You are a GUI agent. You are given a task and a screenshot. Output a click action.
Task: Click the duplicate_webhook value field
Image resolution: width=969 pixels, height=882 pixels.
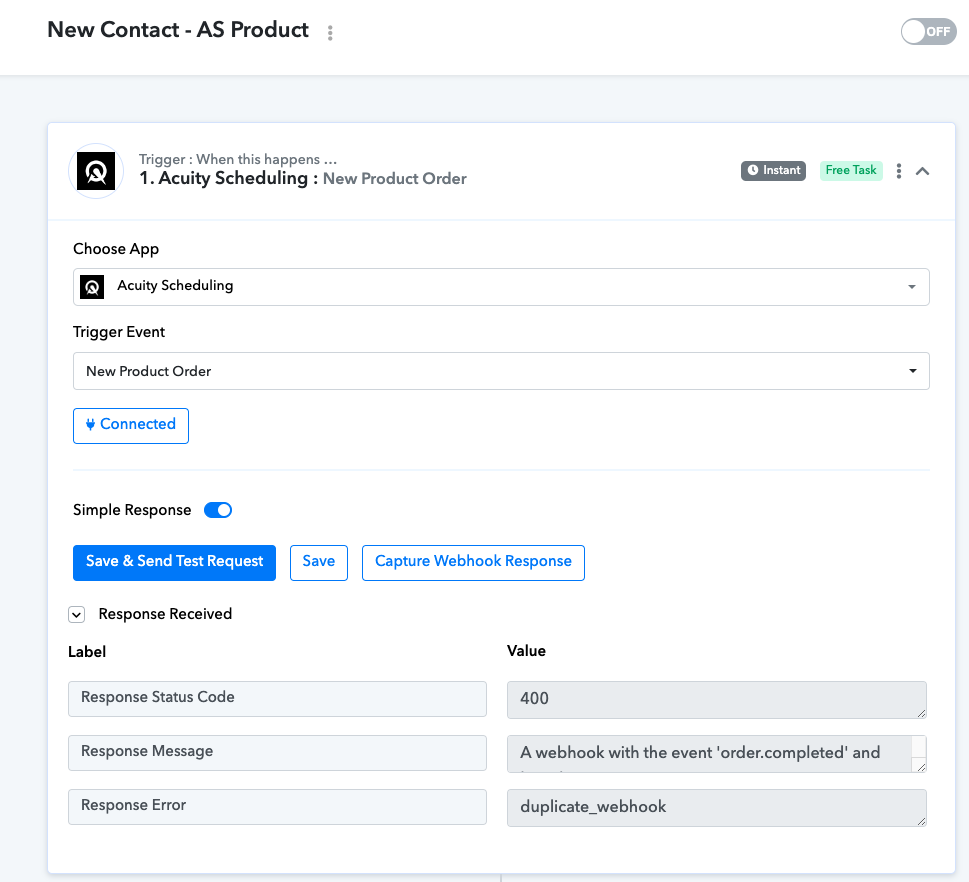717,807
